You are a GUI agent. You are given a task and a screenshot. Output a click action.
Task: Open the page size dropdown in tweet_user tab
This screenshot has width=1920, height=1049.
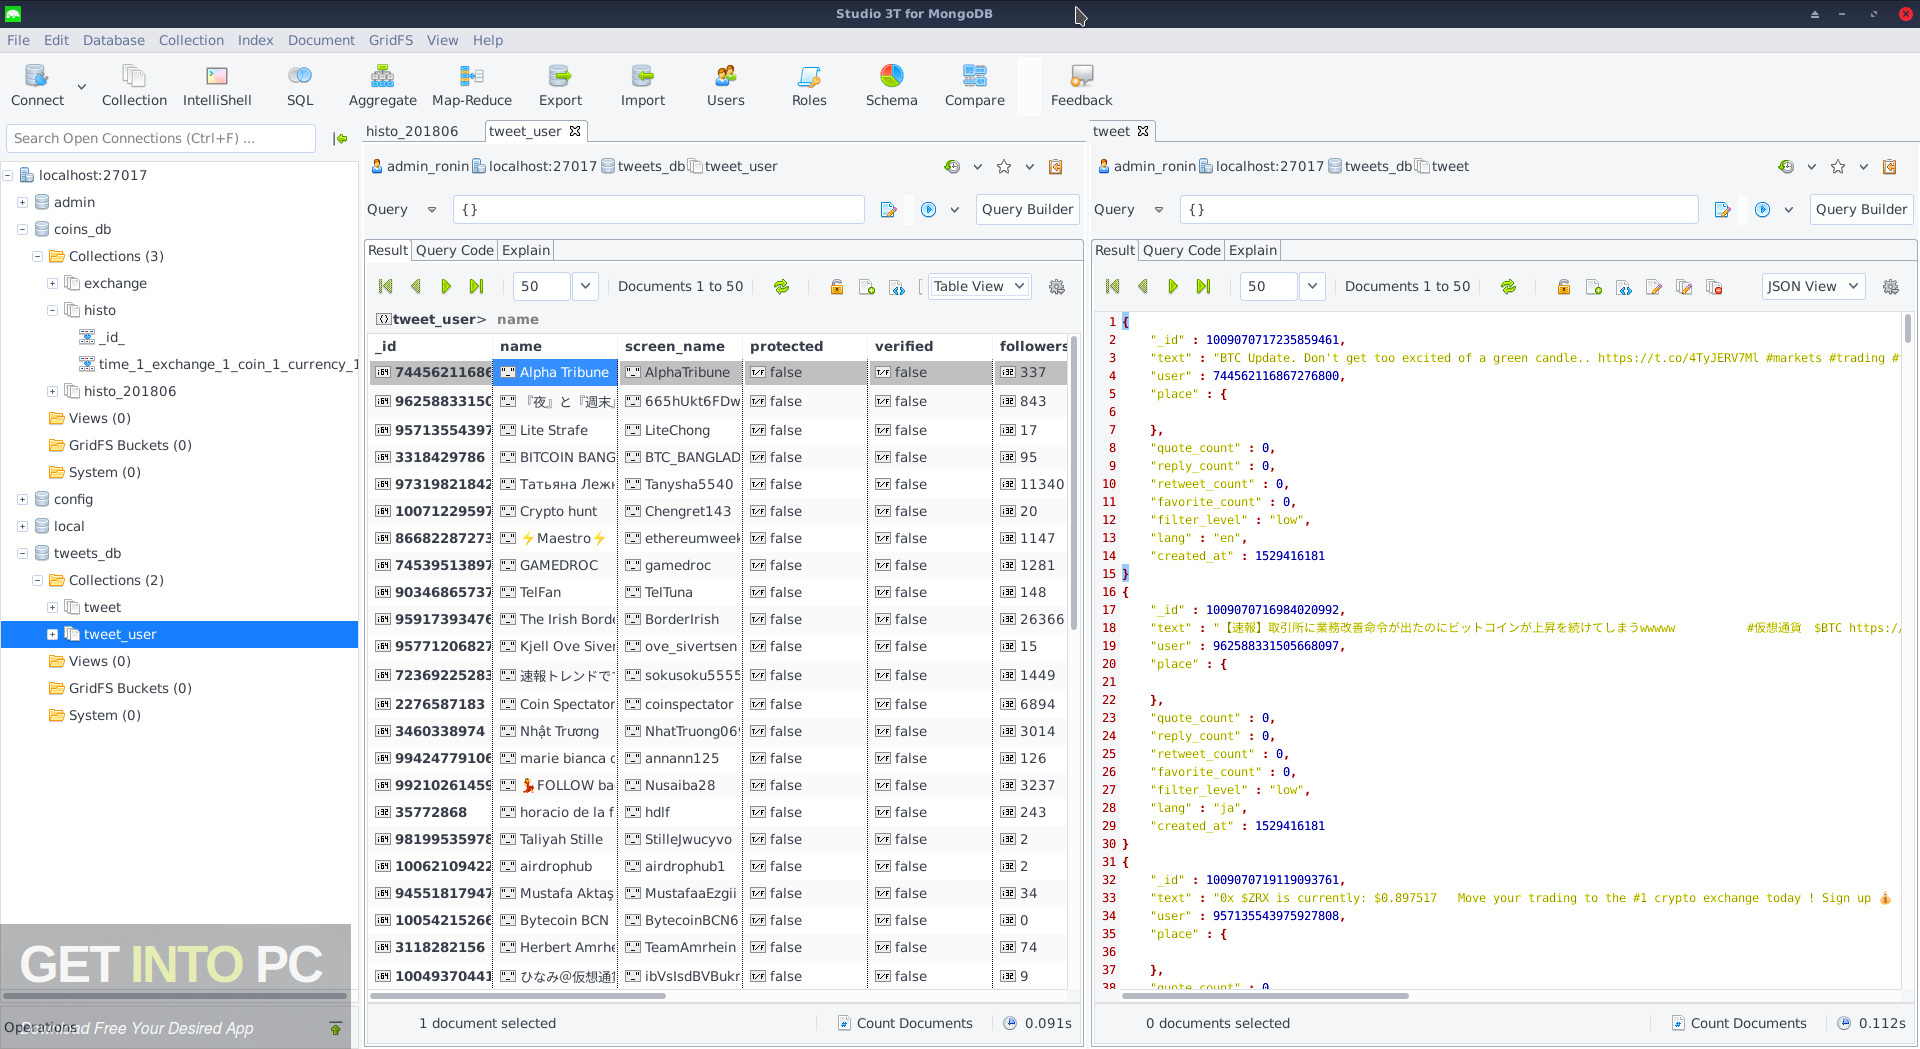pos(585,287)
